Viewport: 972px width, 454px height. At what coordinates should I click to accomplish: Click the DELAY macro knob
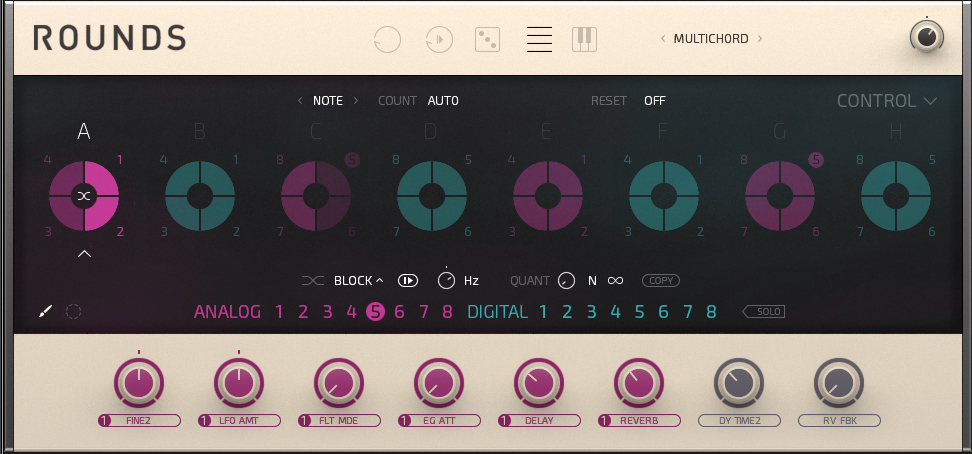coord(539,383)
